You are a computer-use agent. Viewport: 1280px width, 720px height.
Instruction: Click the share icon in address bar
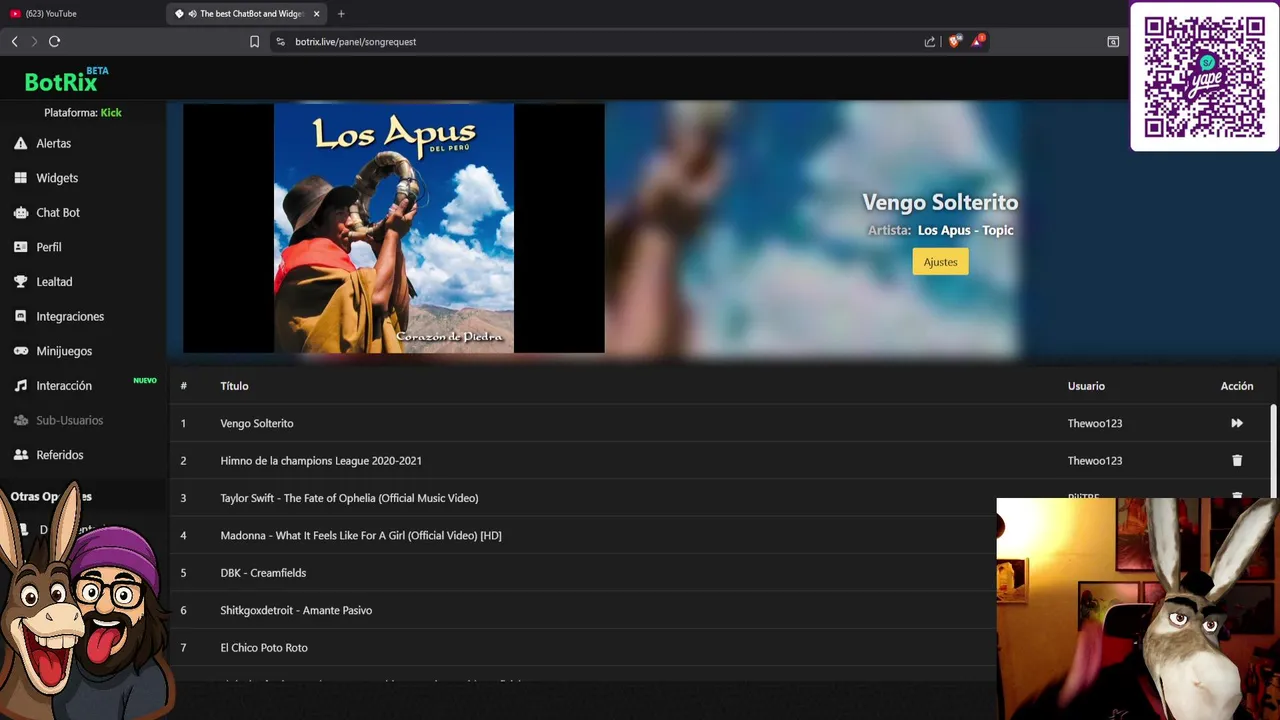coord(930,42)
